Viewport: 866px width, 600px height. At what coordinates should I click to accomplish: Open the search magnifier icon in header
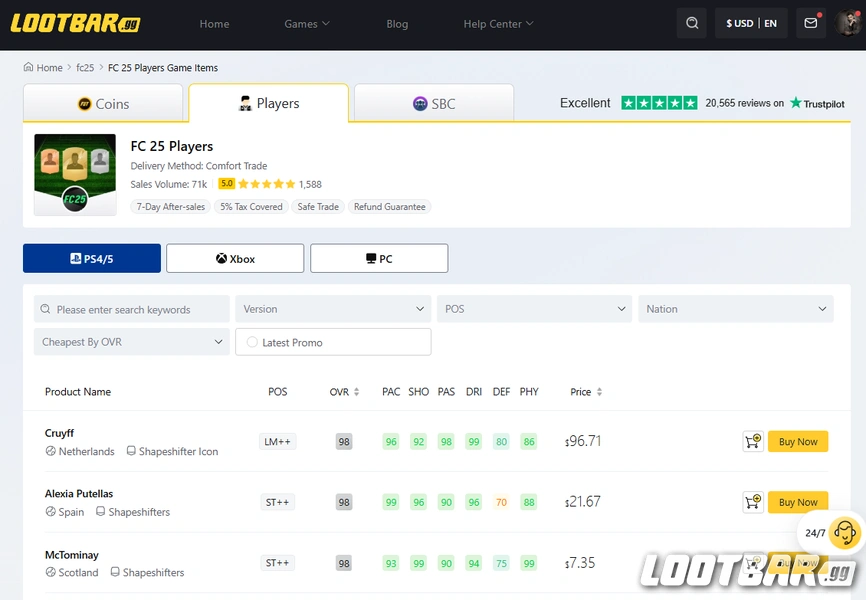pyautogui.click(x=691, y=23)
